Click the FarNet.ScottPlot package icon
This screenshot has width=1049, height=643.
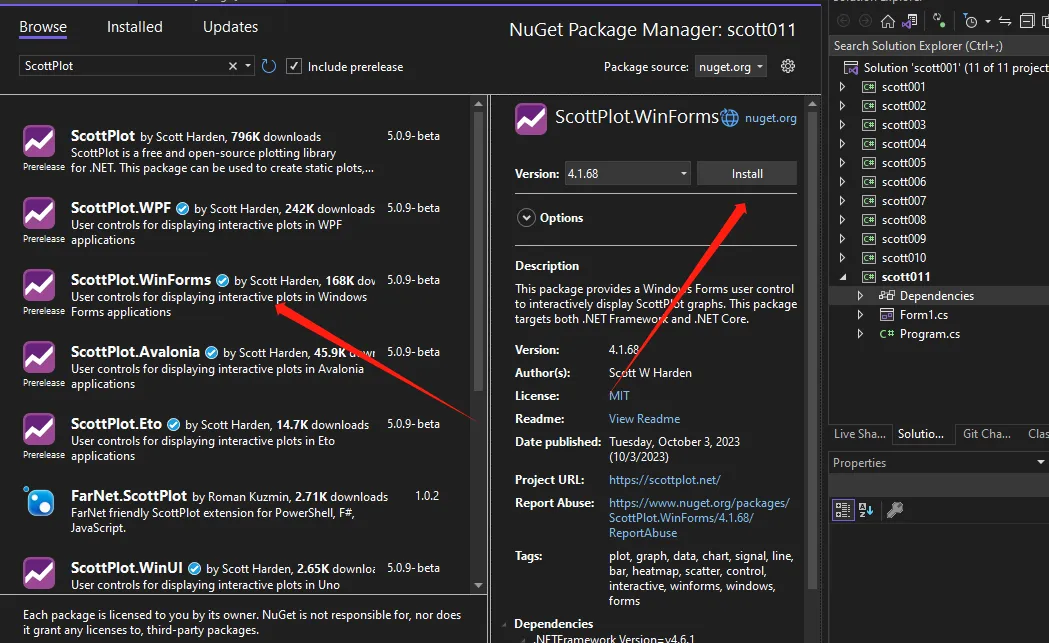(x=39, y=501)
